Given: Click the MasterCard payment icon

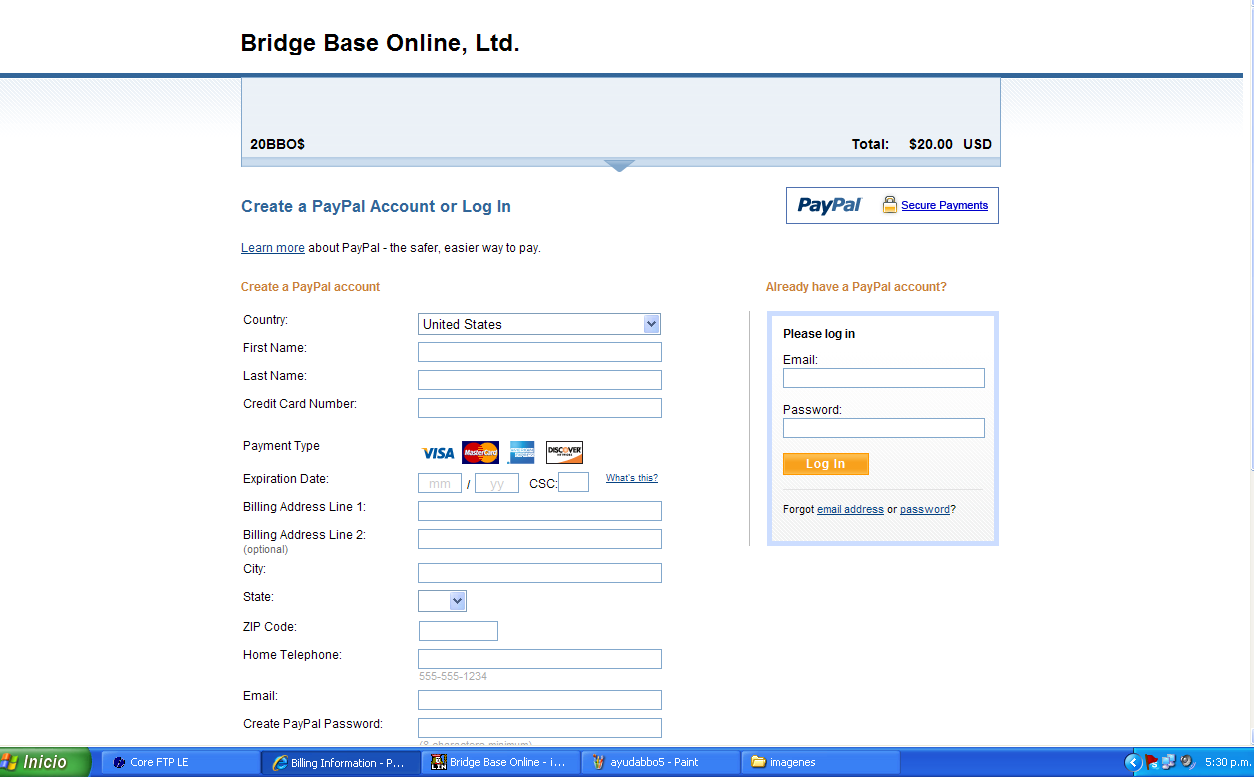Looking at the screenshot, I should [480, 453].
